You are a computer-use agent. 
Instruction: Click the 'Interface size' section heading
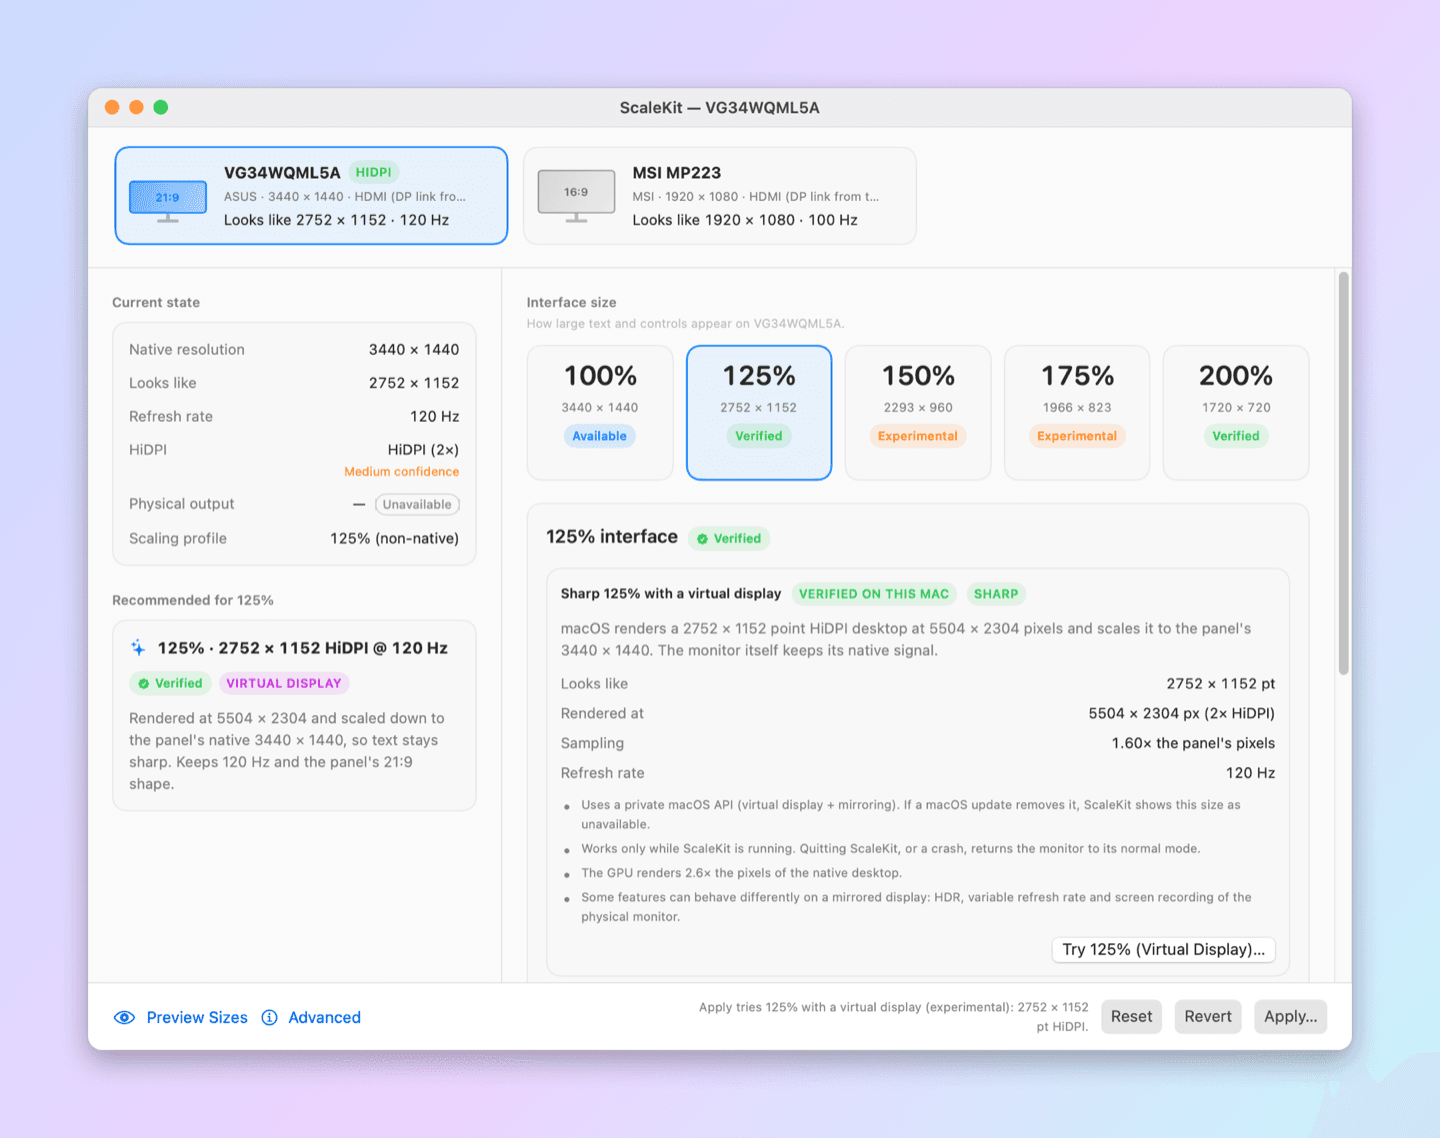click(x=572, y=302)
